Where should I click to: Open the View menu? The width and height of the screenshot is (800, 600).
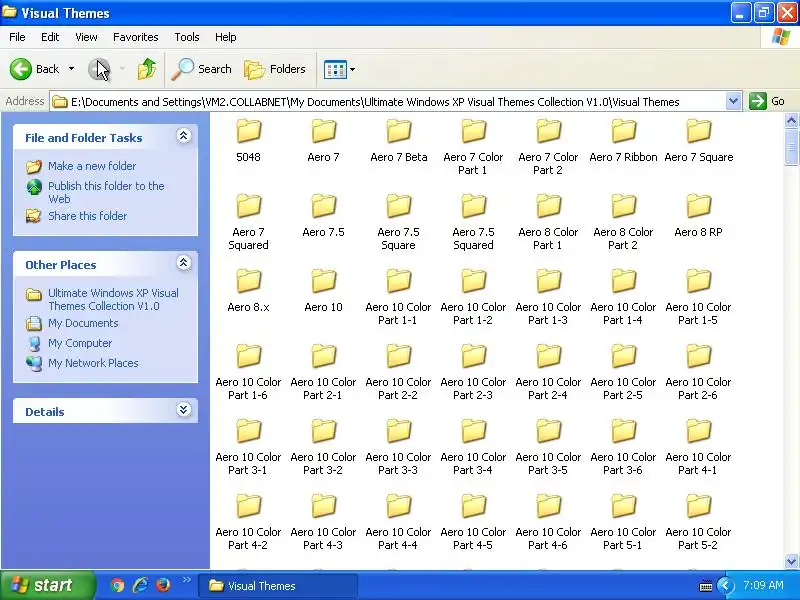(86, 37)
